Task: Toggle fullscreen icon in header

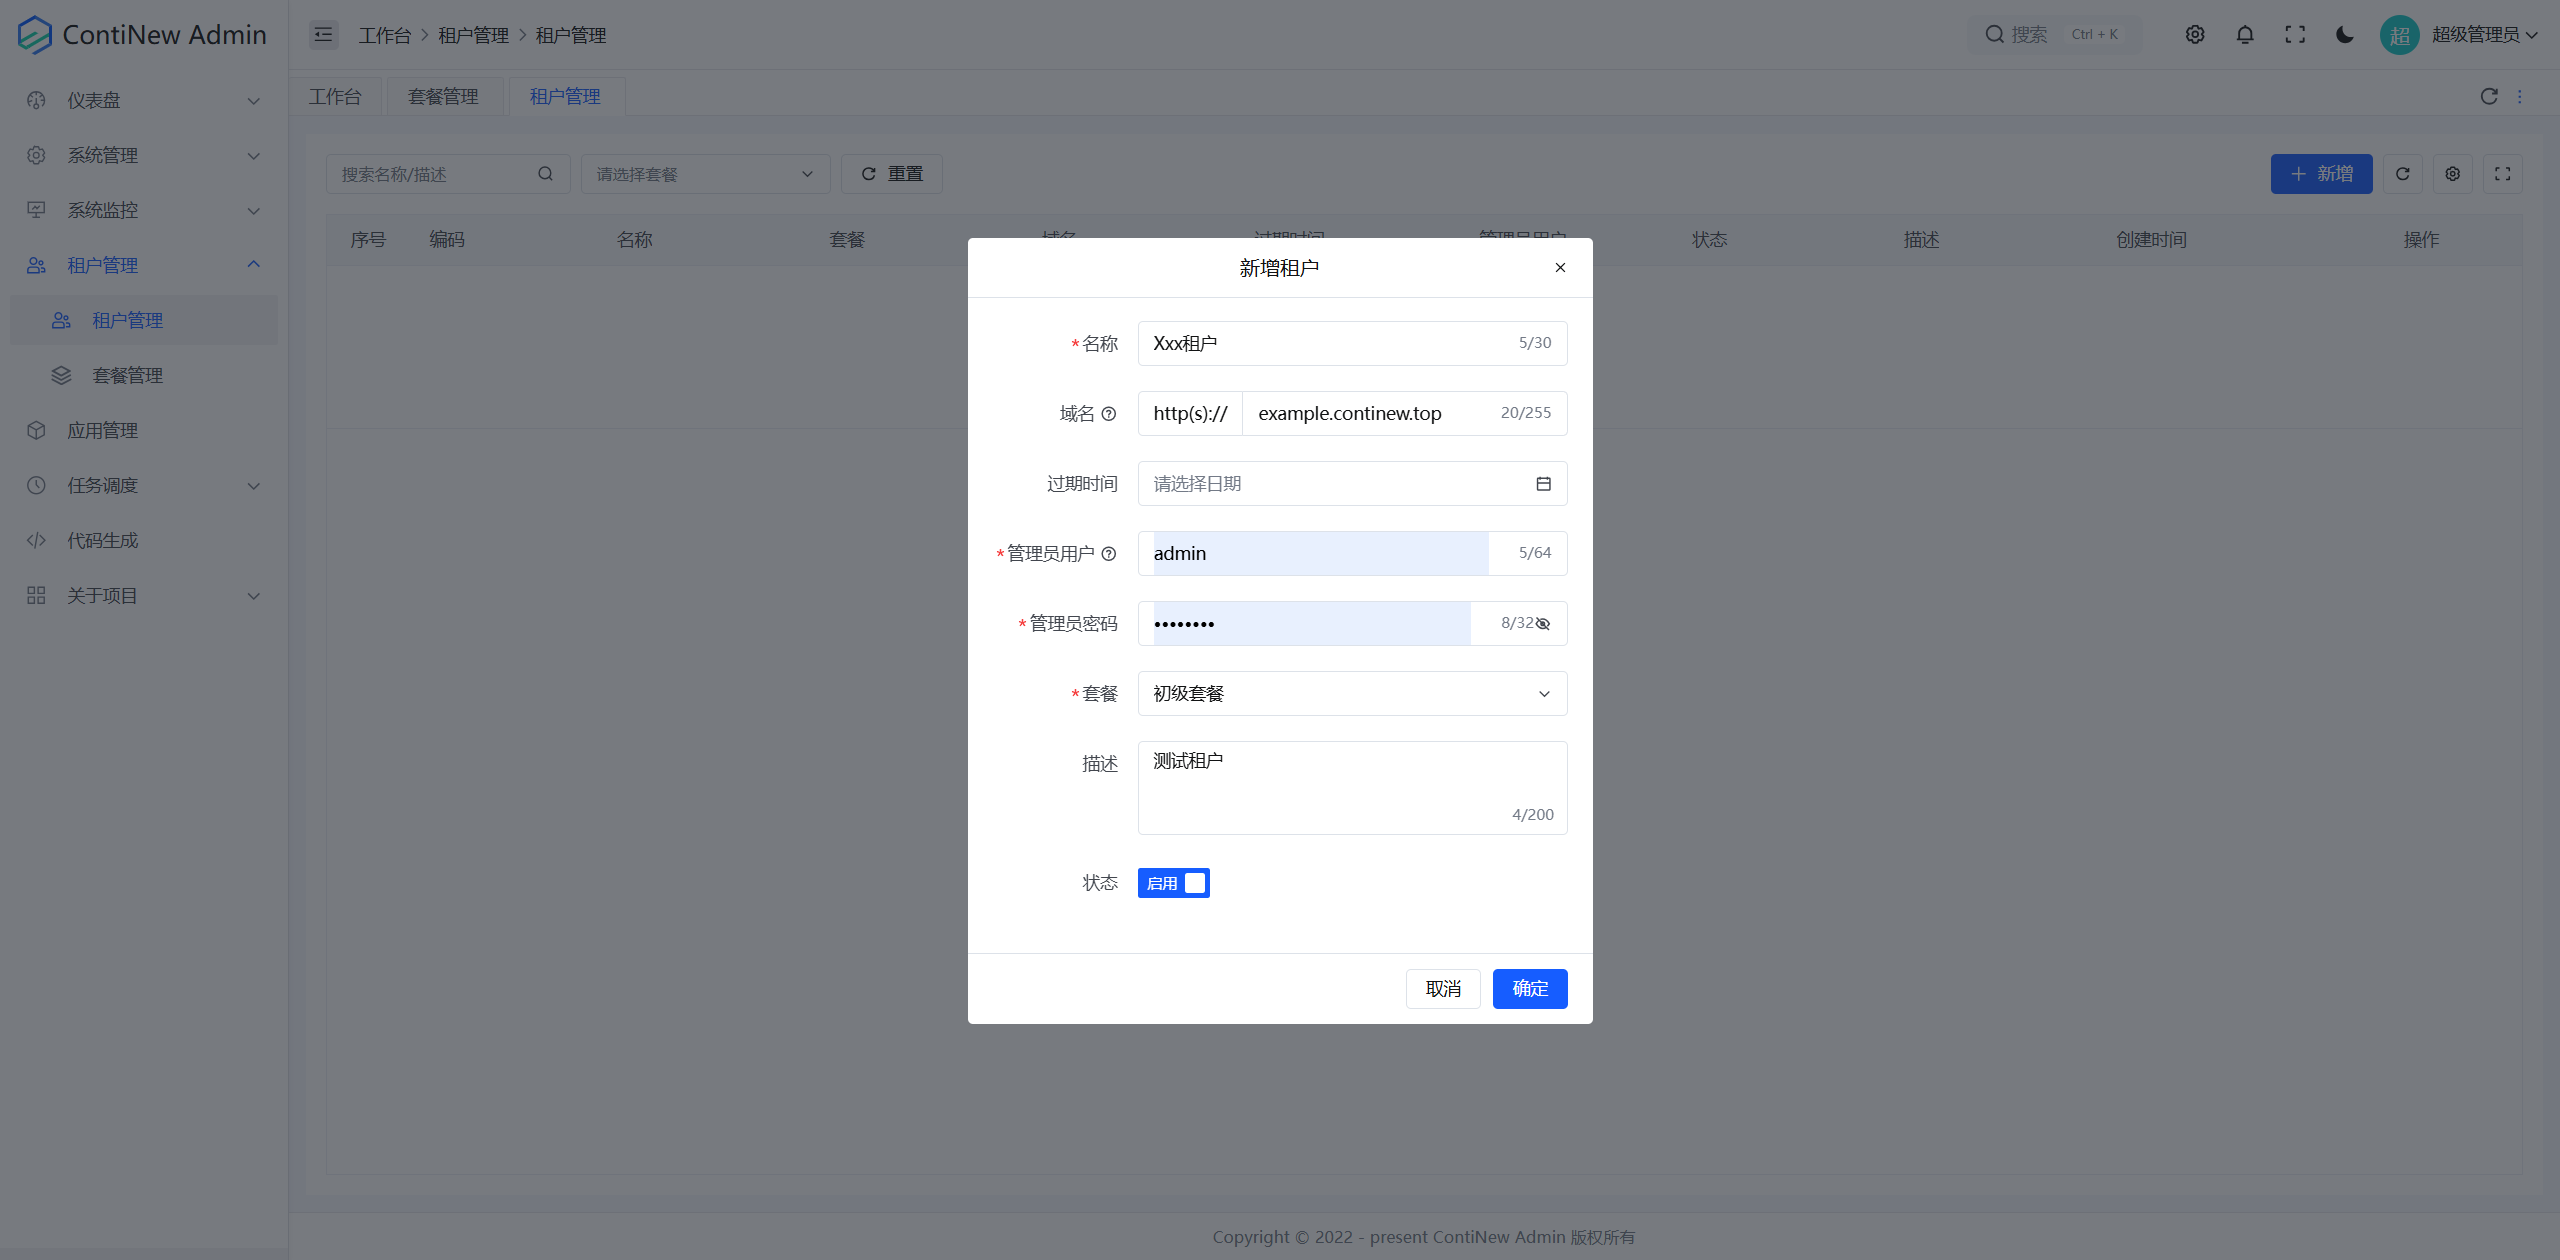Action: pyautogui.click(x=2295, y=35)
